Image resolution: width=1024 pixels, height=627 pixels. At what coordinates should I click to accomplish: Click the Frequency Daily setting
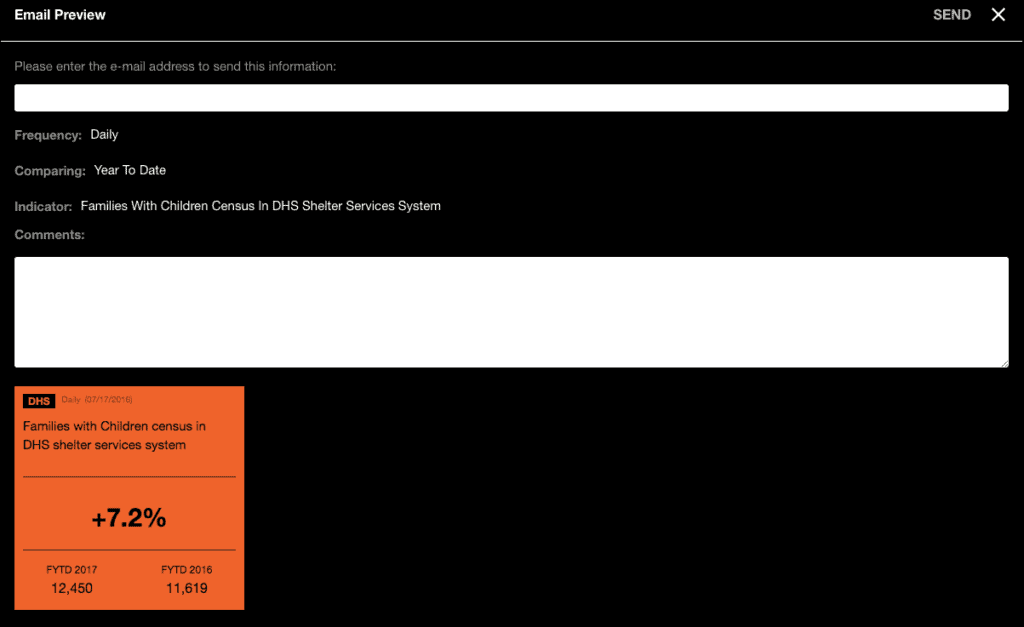[104, 134]
